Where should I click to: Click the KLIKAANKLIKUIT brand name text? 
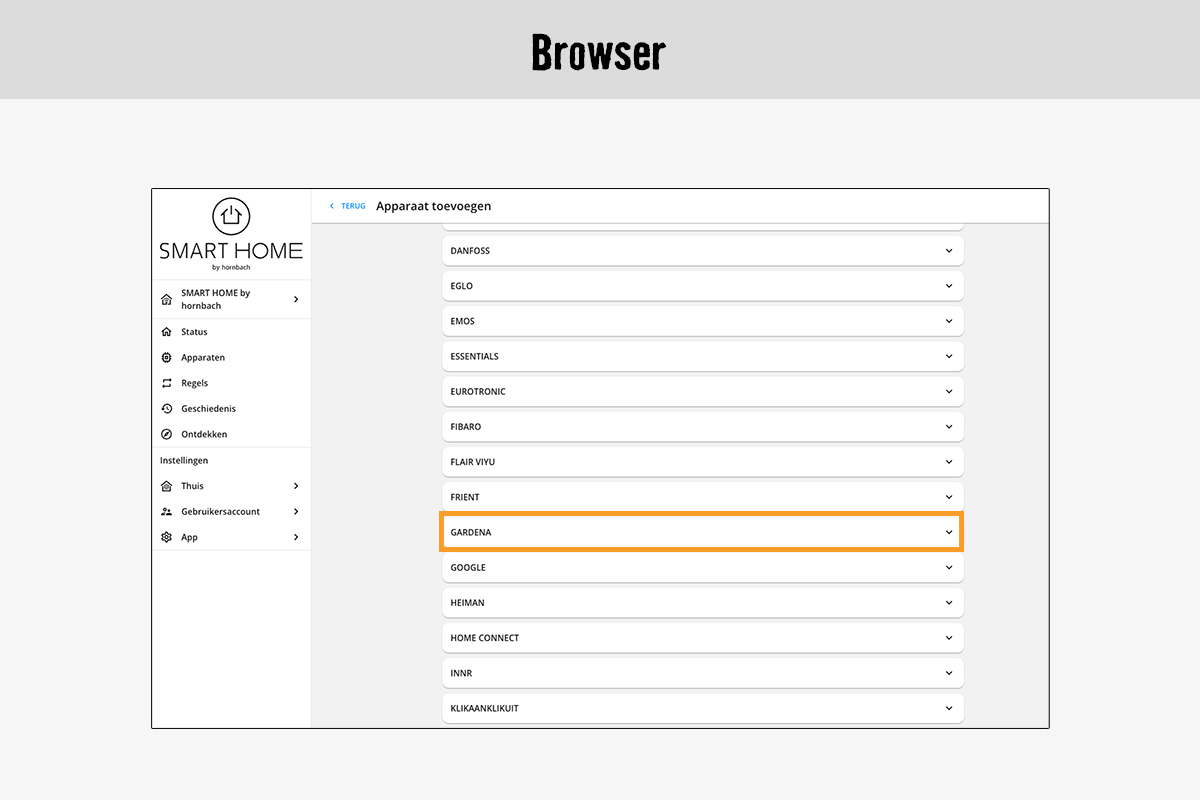tap(485, 708)
